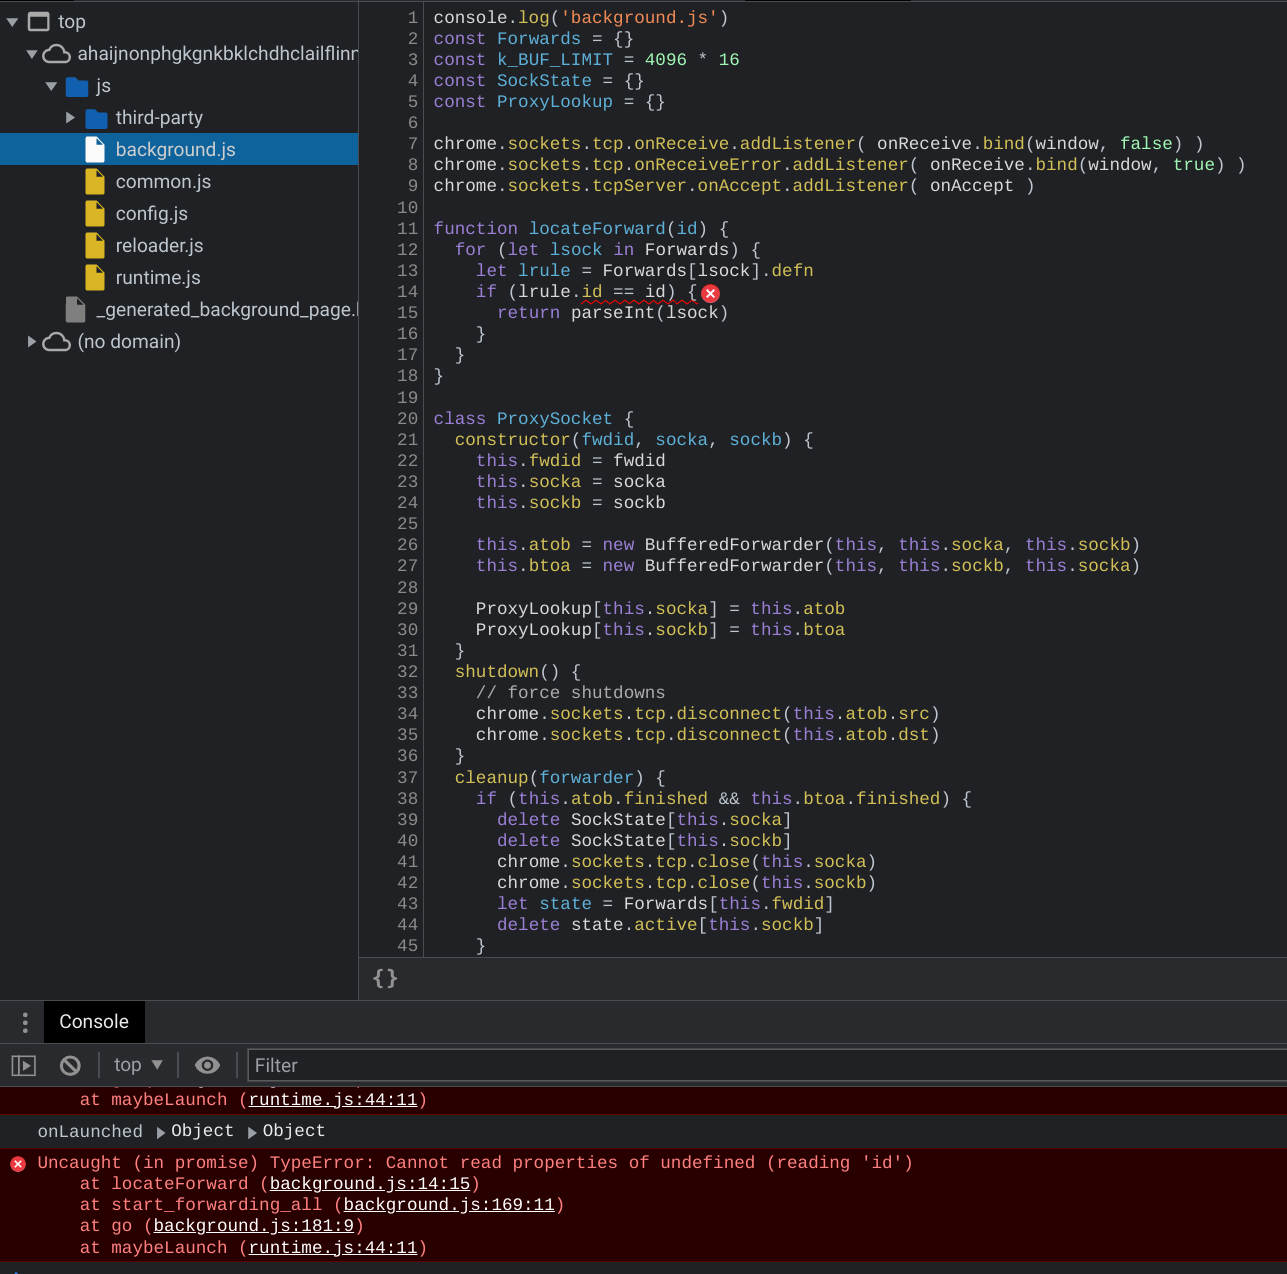Screen dimensions: 1287x1274
Task: Click the config.js file icon
Action: (x=95, y=214)
